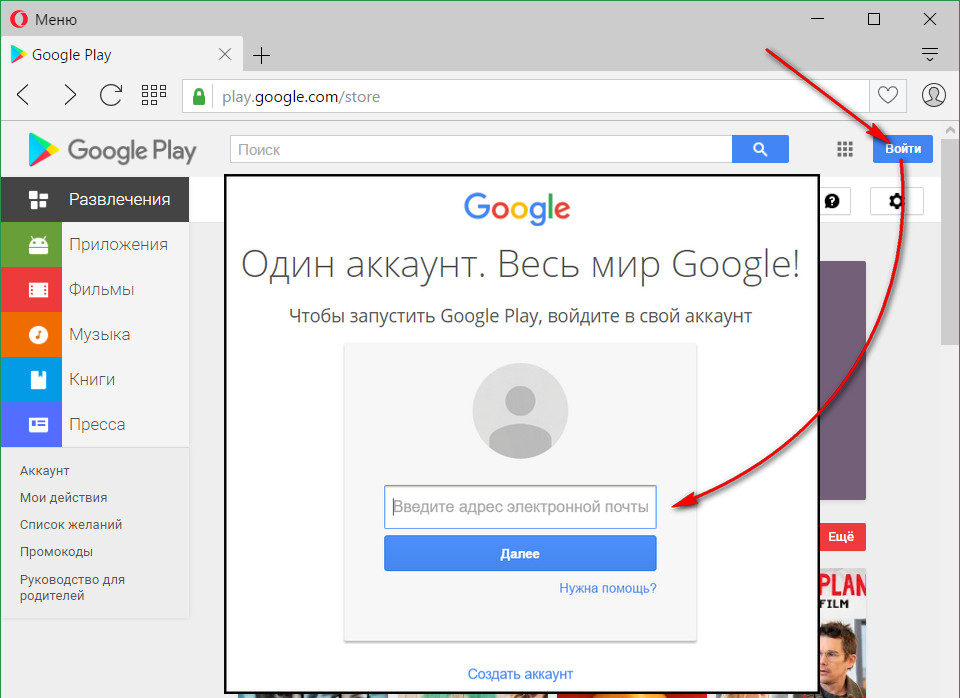Click the forward navigation arrow
Screen dimensions: 960x698
click(x=69, y=96)
